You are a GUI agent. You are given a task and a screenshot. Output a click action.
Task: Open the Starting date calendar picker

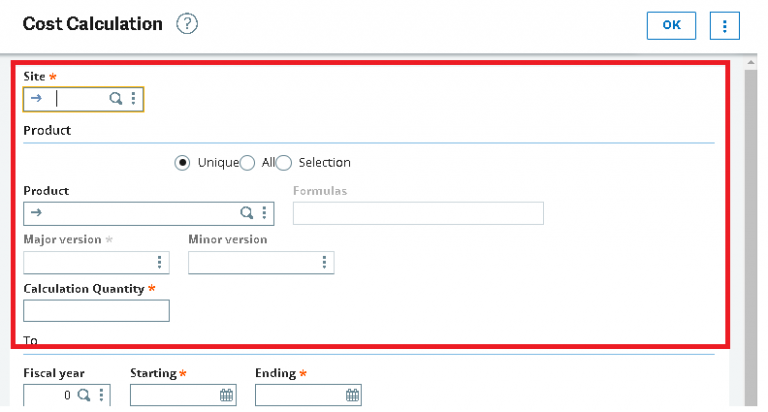pos(227,395)
